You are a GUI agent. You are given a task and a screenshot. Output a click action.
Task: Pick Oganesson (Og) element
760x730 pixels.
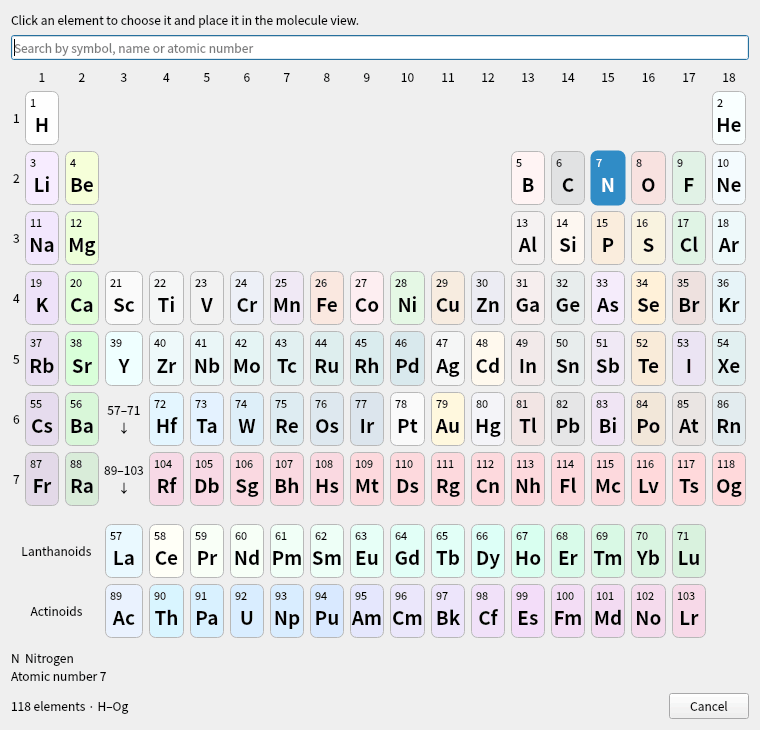(x=729, y=479)
